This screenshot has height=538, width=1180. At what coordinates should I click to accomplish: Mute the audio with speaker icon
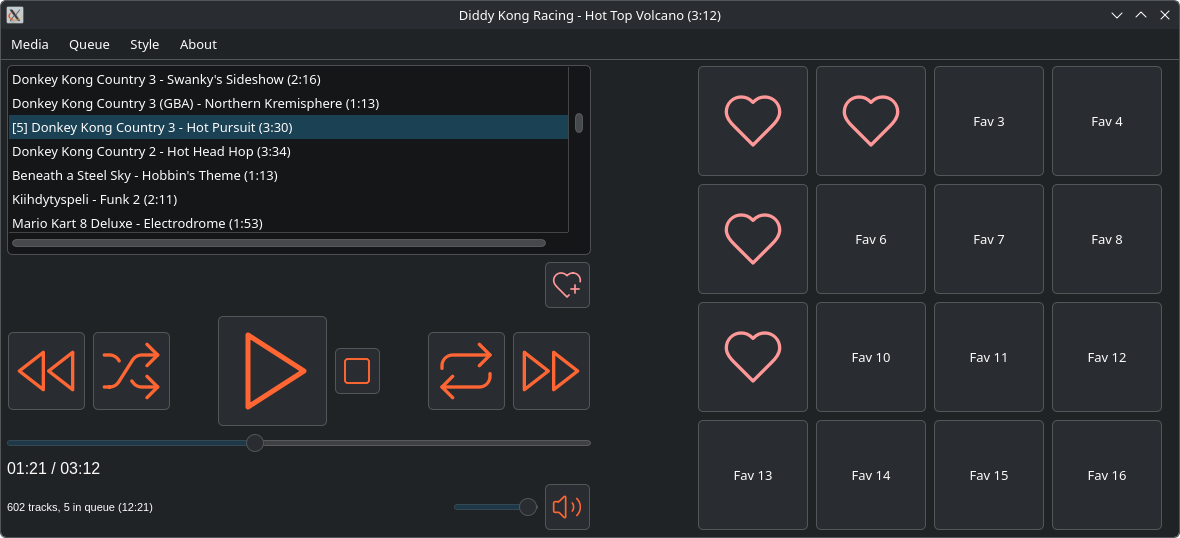pyautogui.click(x=567, y=507)
